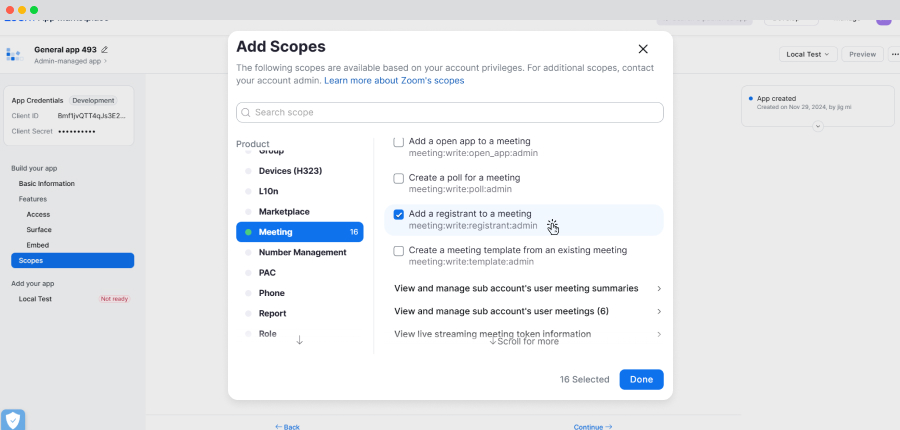Click the meeting:write:poll:admin scope text
This screenshot has height=430, width=900.
coord(460,189)
